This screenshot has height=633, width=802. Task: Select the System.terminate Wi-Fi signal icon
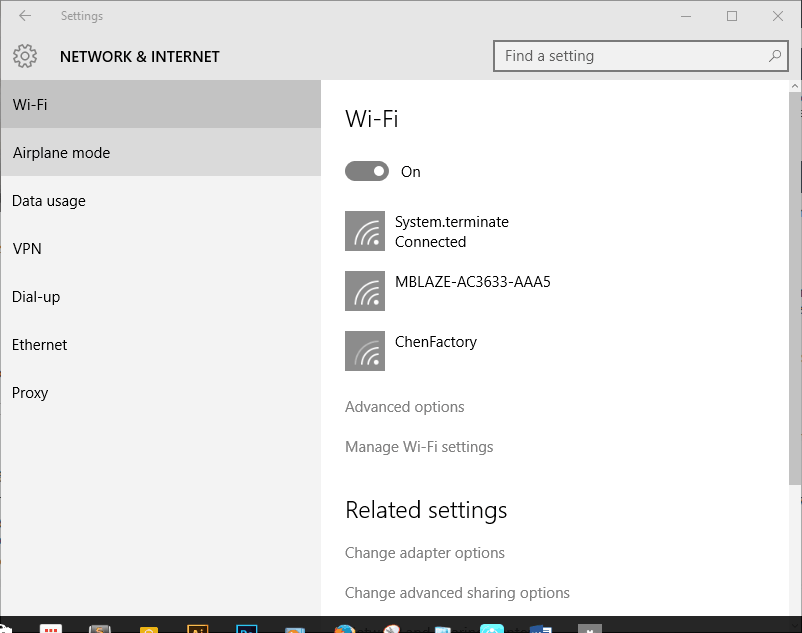tap(365, 231)
